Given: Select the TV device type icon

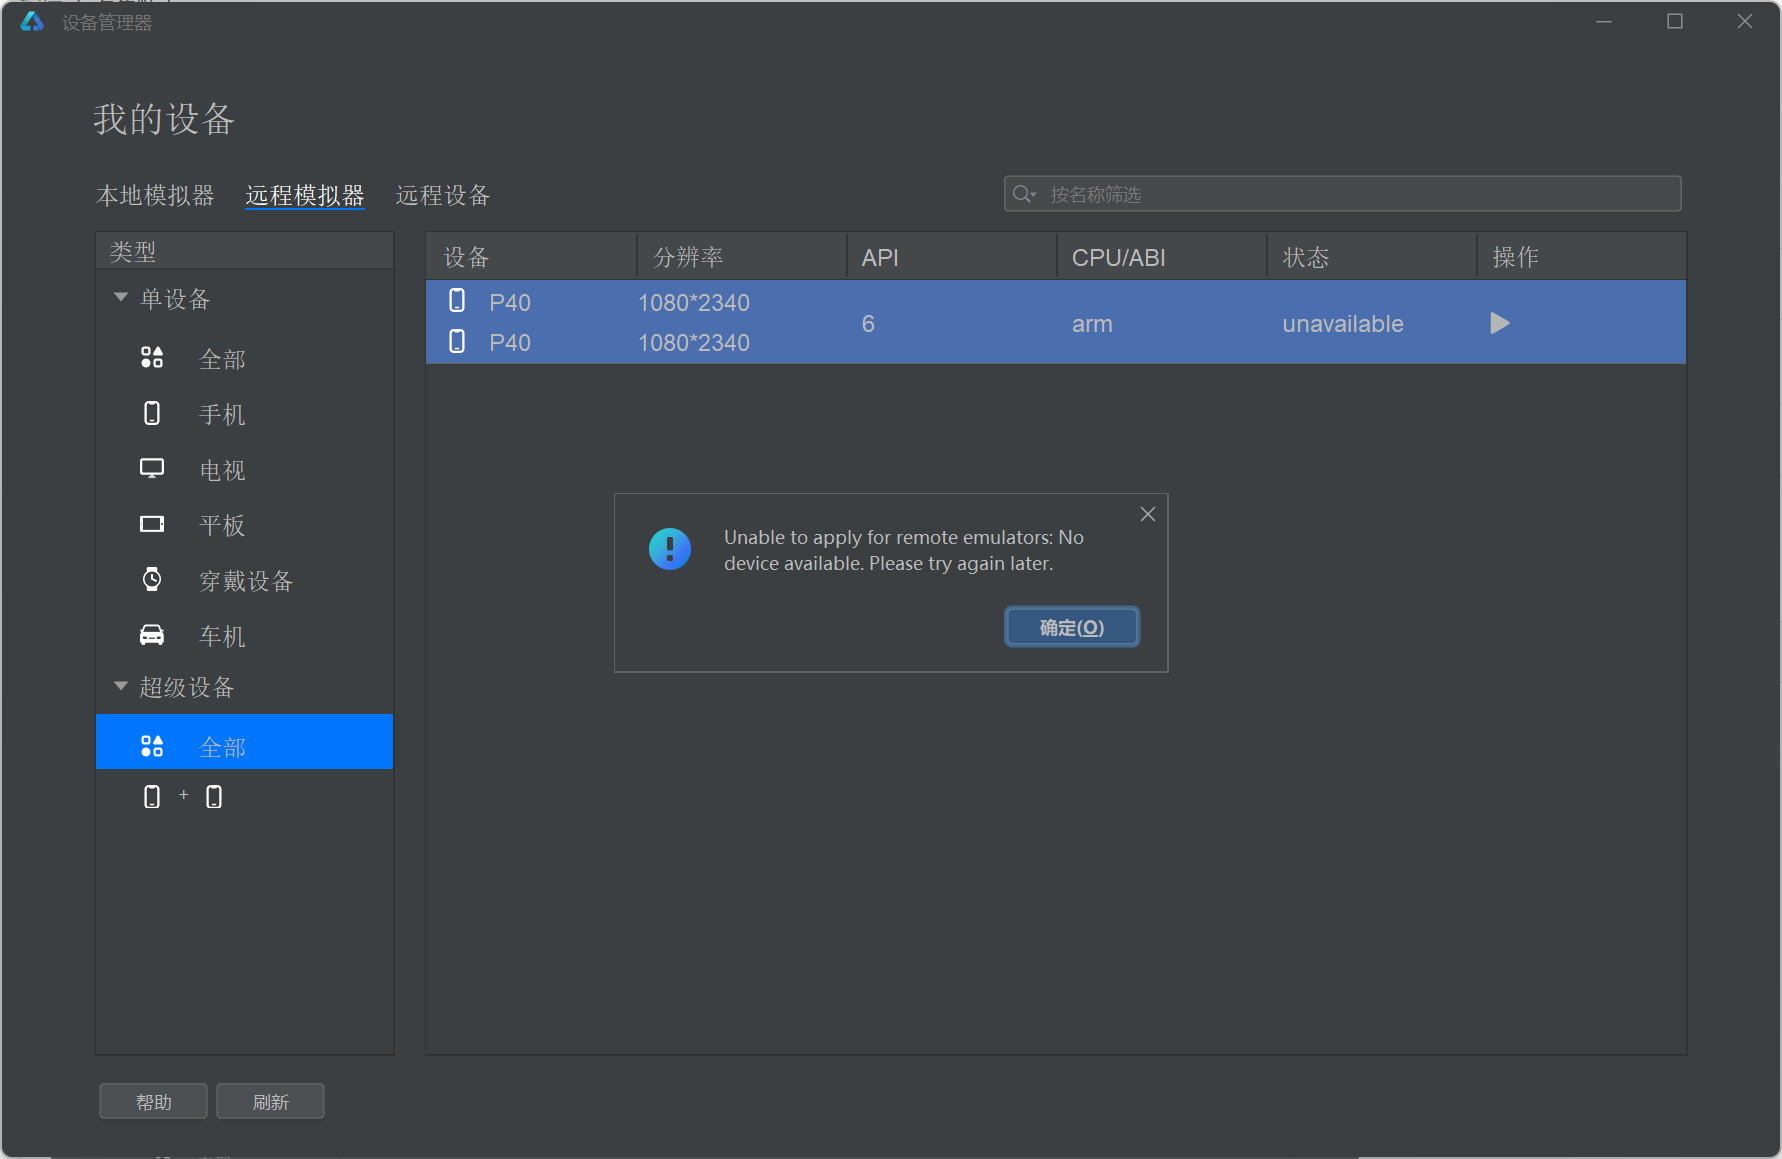Looking at the screenshot, I should click(x=152, y=469).
